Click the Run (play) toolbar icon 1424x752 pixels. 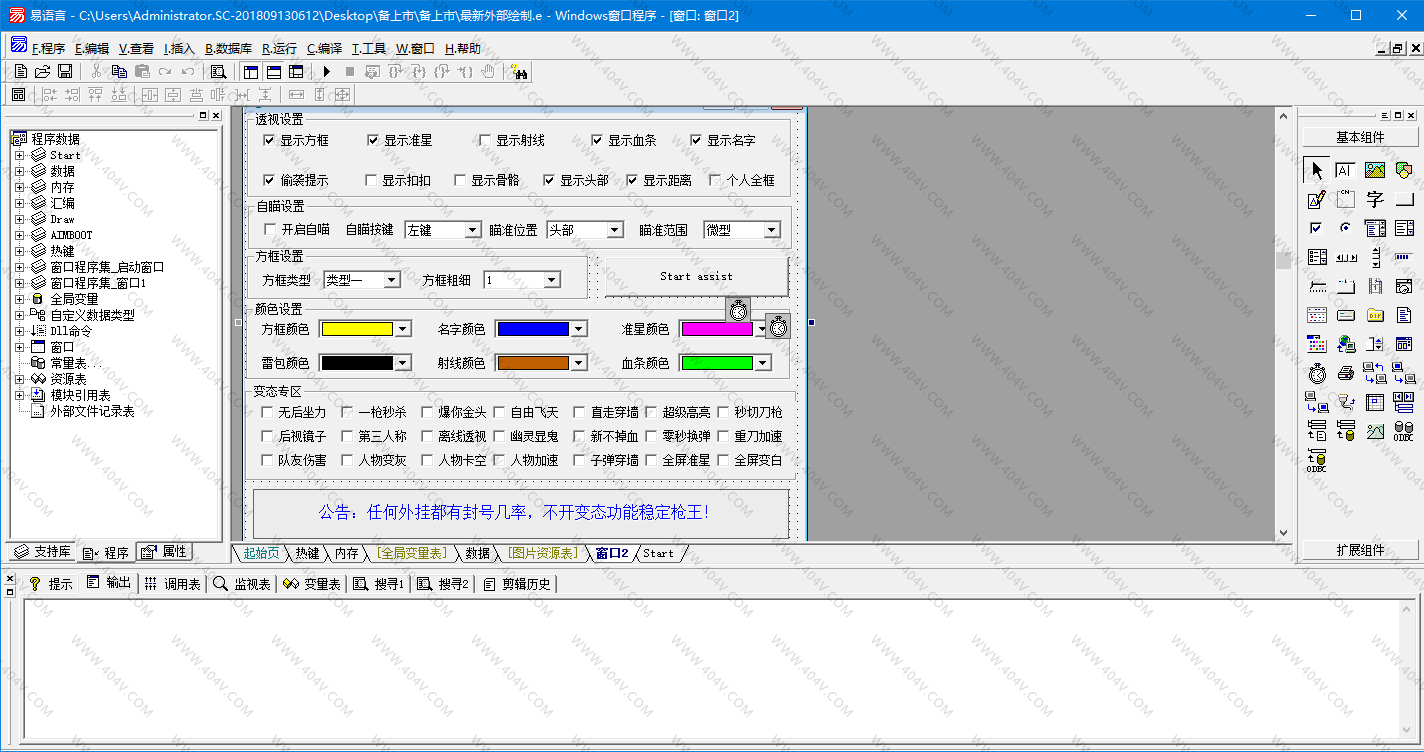[326, 71]
